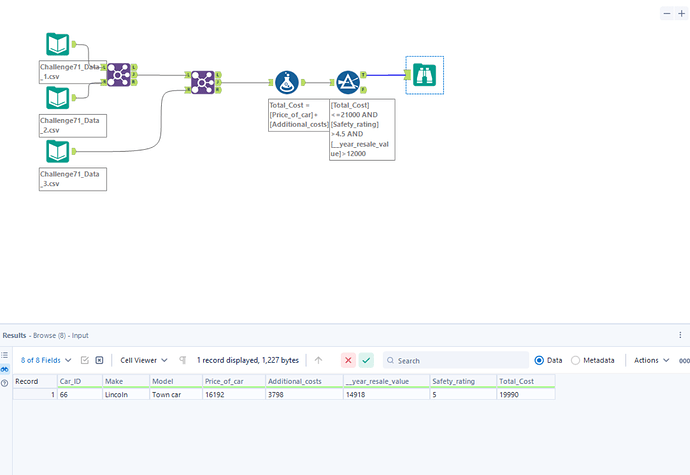Click the Filter tool True output anchor
This screenshot has height=475, width=690.
click(363, 75)
